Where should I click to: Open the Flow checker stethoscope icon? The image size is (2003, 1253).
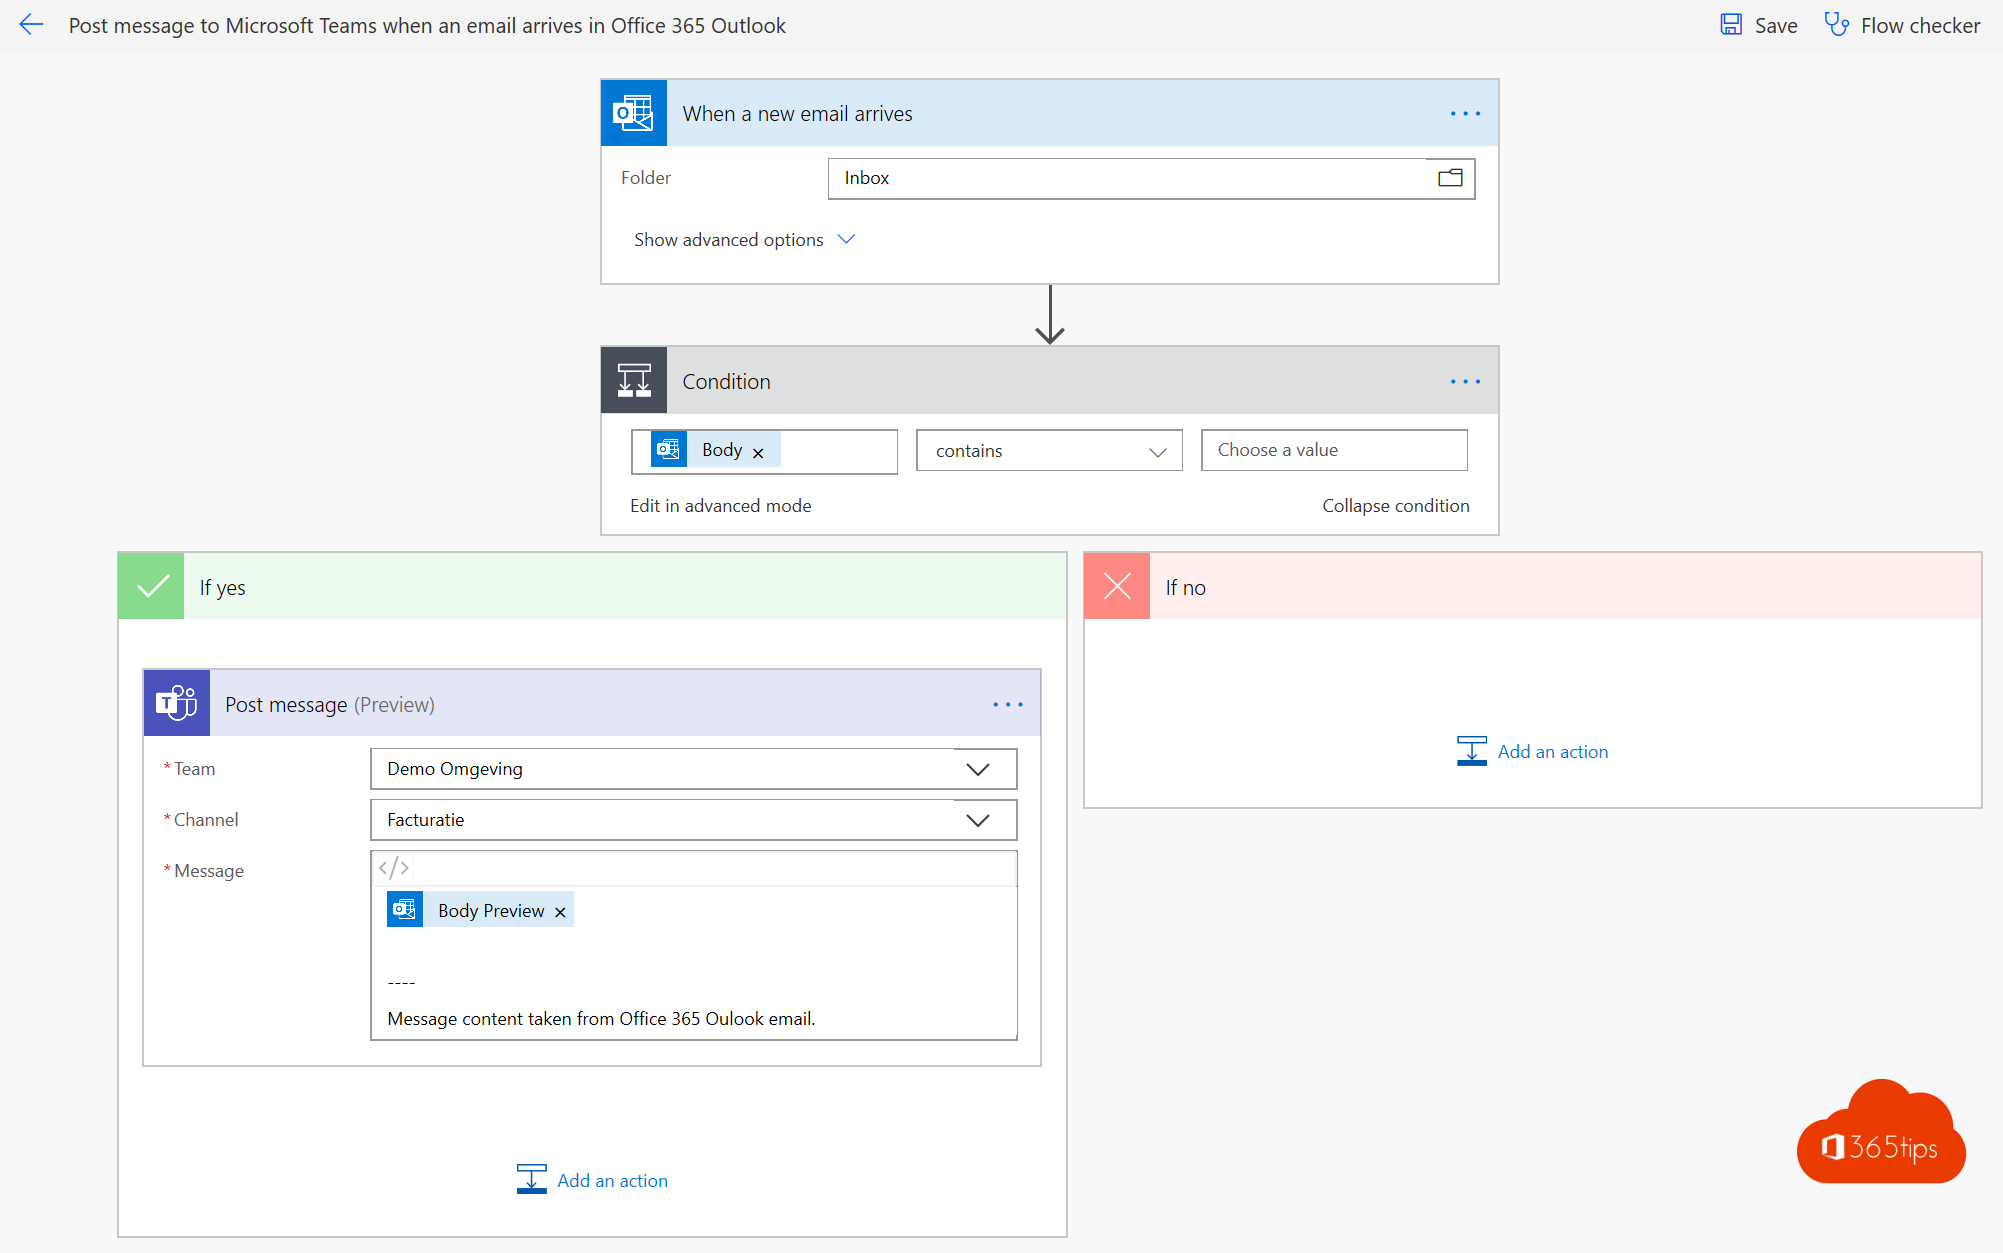click(x=1836, y=25)
